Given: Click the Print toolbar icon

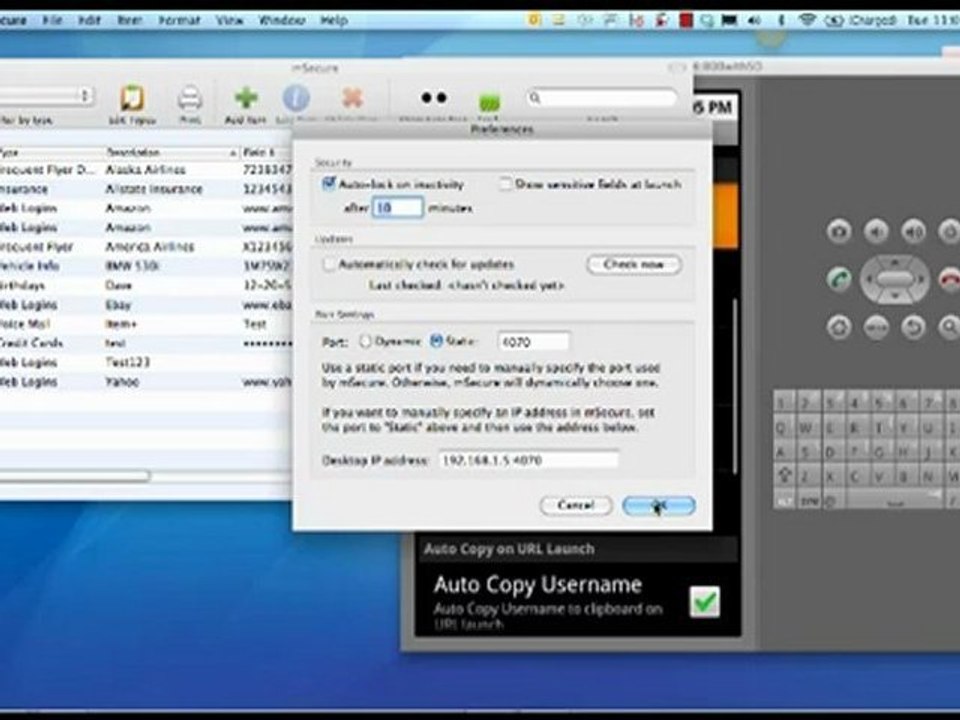Looking at the screenshot, I should click(x=190, y=98).
